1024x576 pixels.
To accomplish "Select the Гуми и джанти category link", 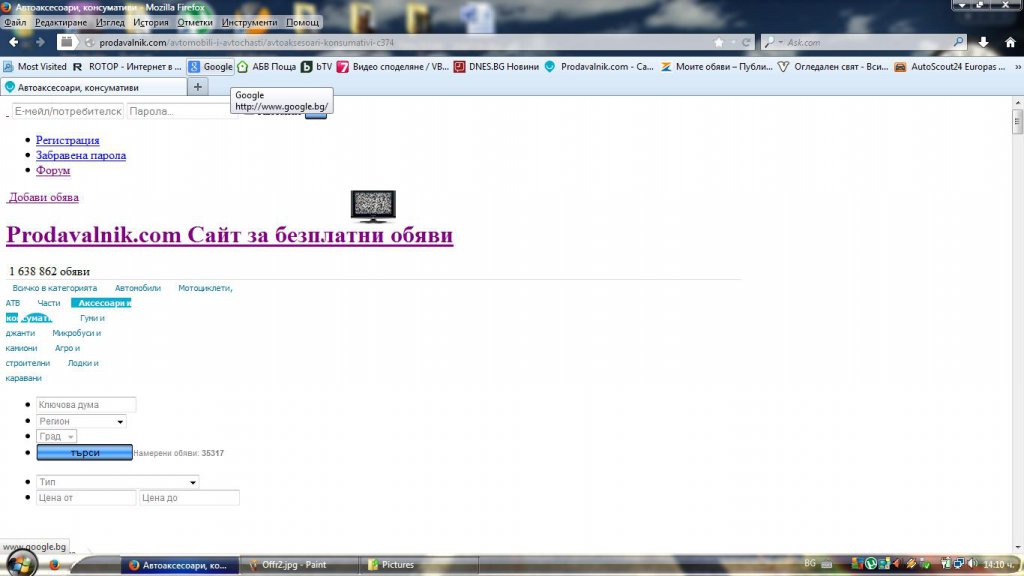I will (92, 318).
